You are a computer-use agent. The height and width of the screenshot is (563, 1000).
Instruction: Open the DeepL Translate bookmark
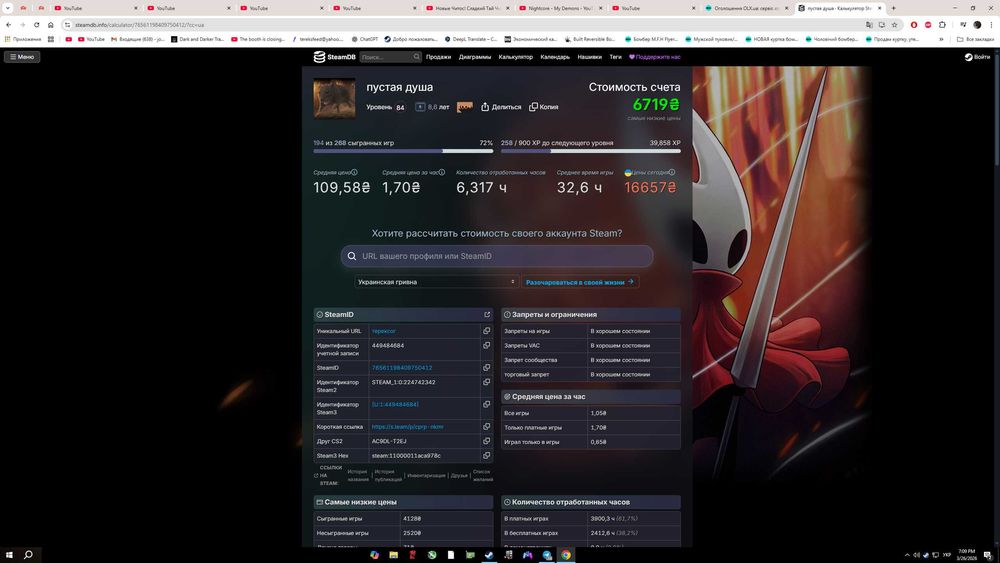tap(471, 39)
